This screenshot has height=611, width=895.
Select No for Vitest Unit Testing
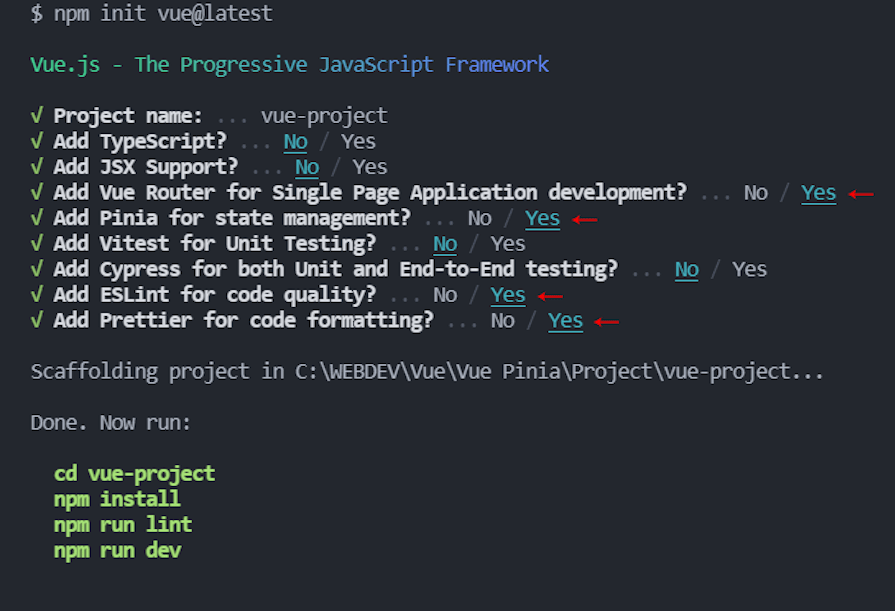point(445,244)
